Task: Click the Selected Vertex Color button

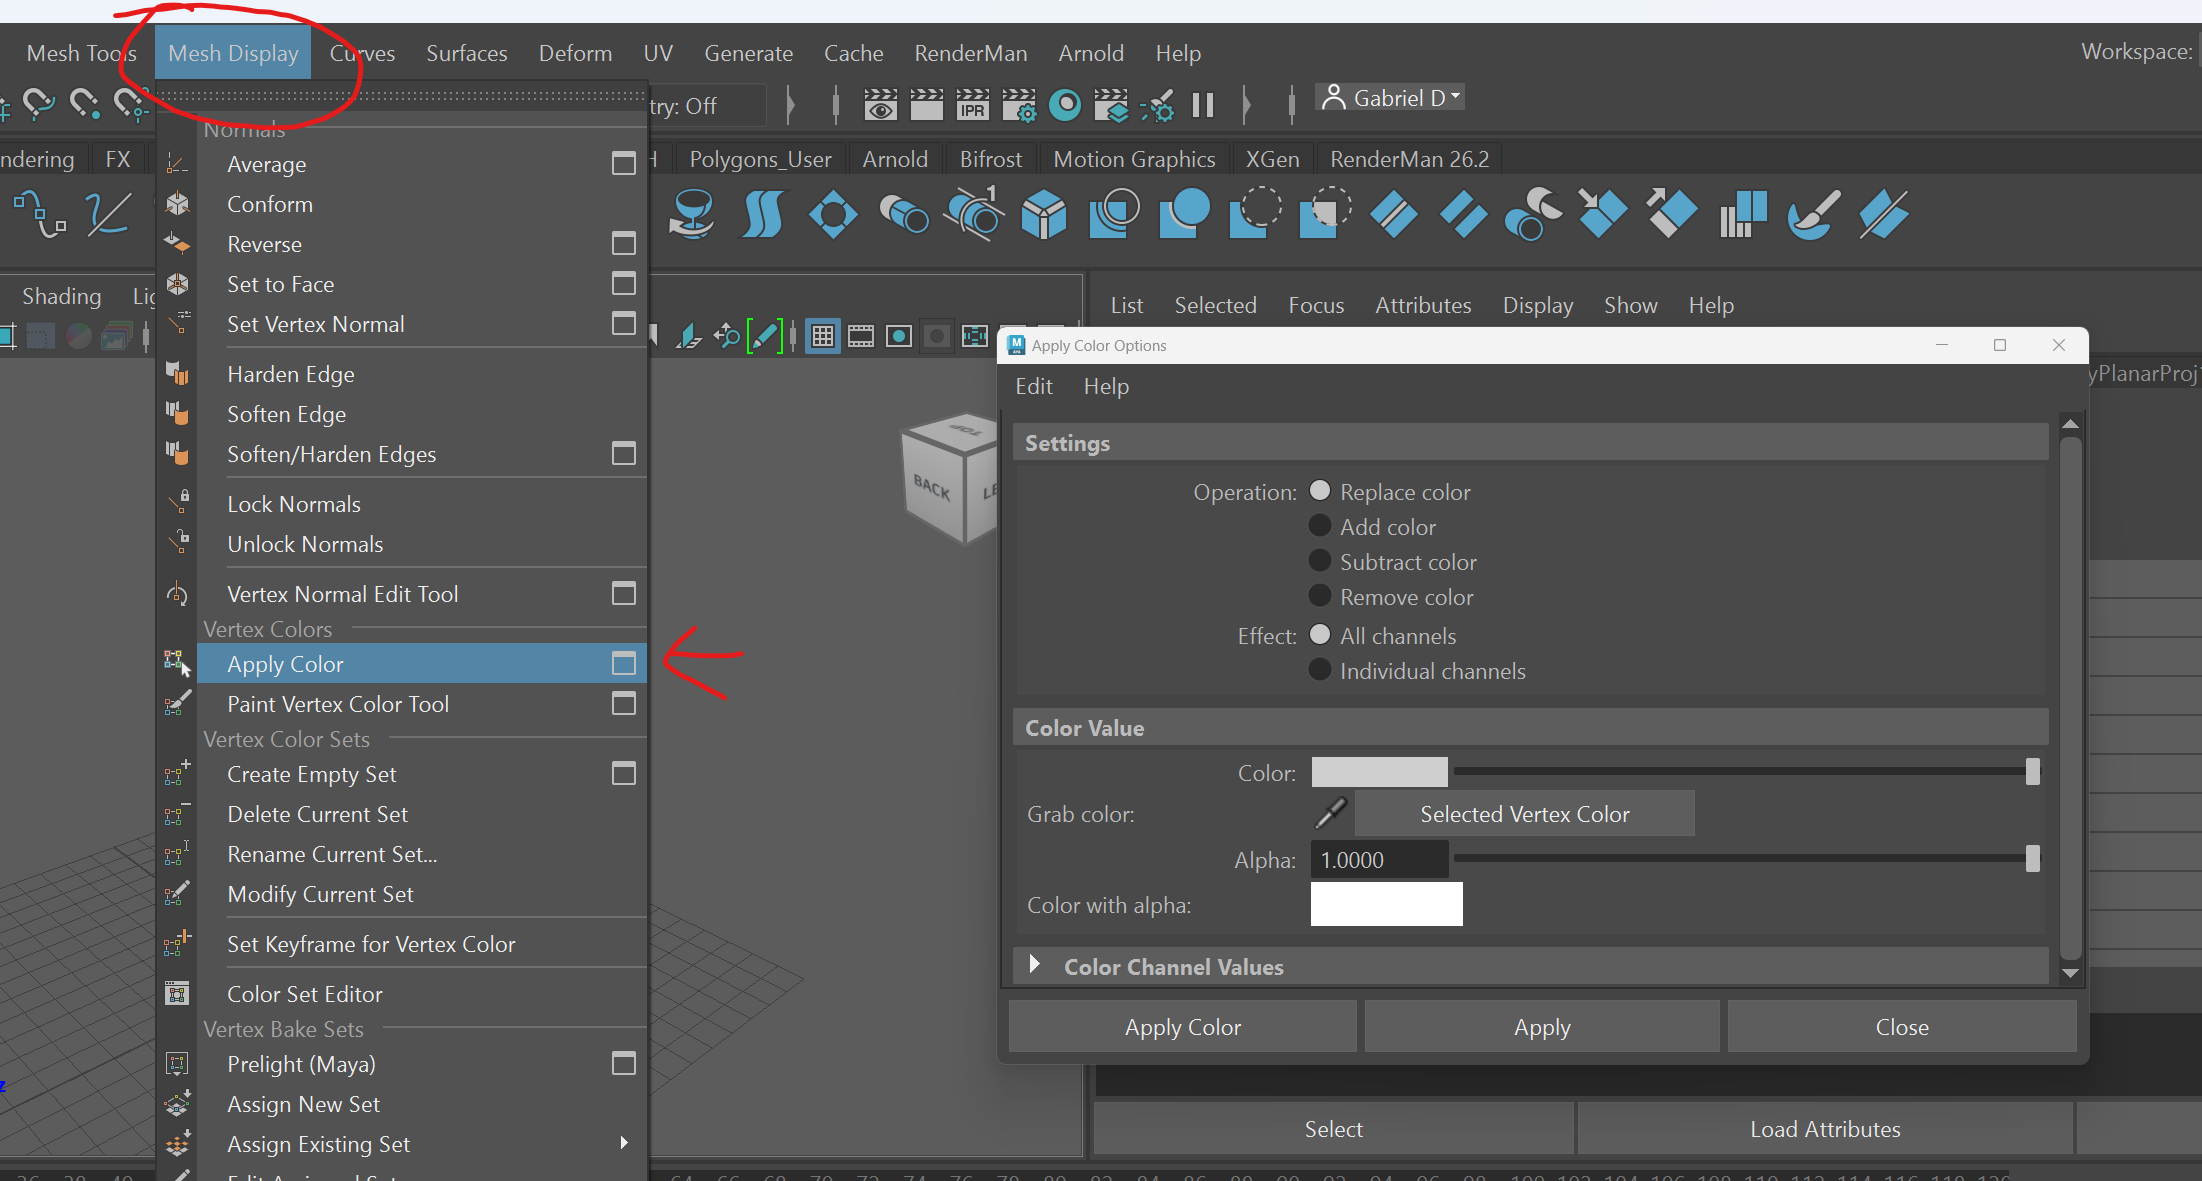Action: [x=1524, y=814]
